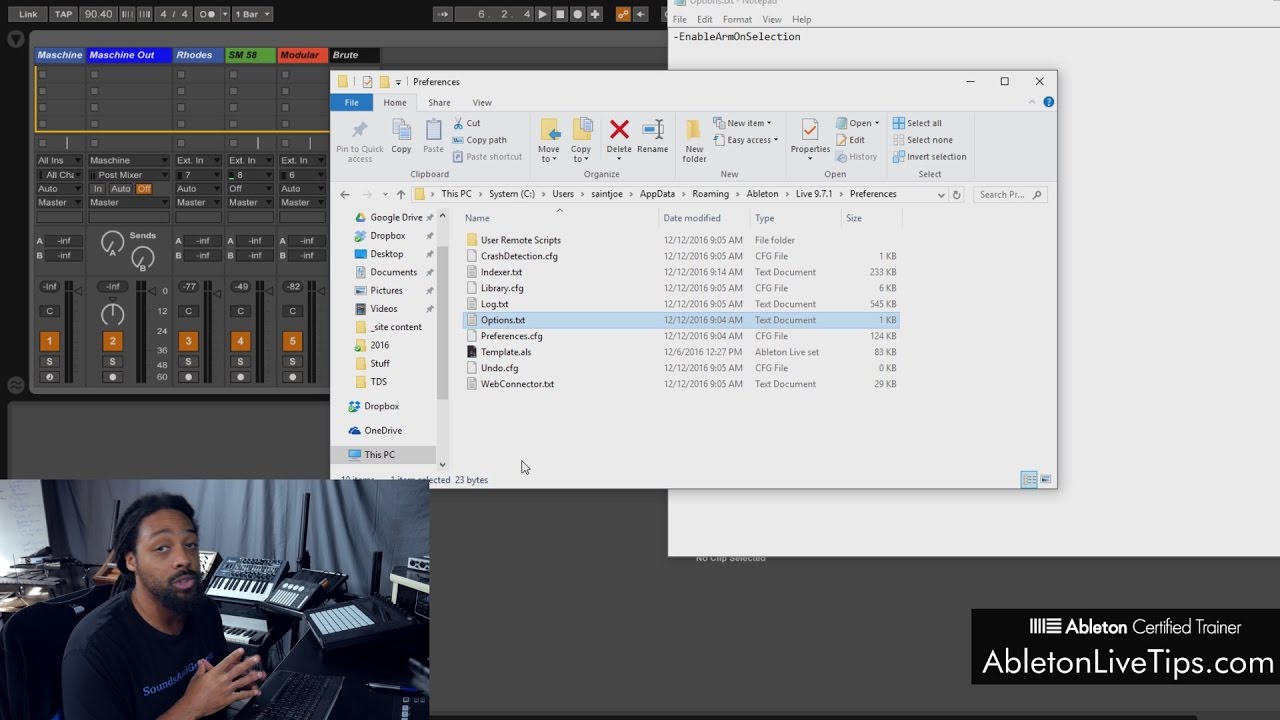Click Copy path in Clipboard group

point(480,140)
